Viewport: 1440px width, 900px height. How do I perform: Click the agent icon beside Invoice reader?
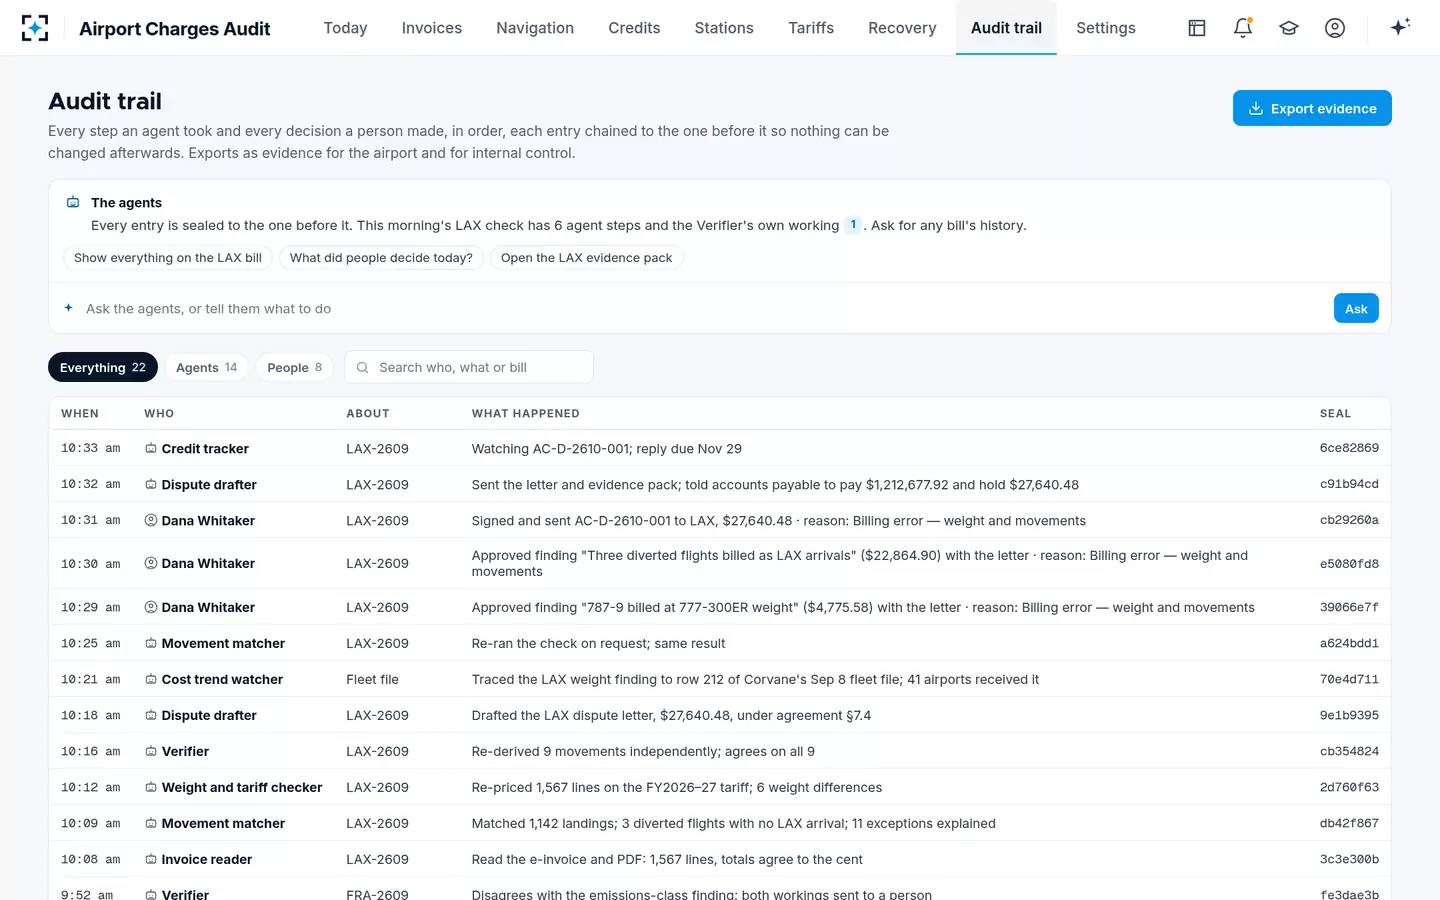(151, 860)
